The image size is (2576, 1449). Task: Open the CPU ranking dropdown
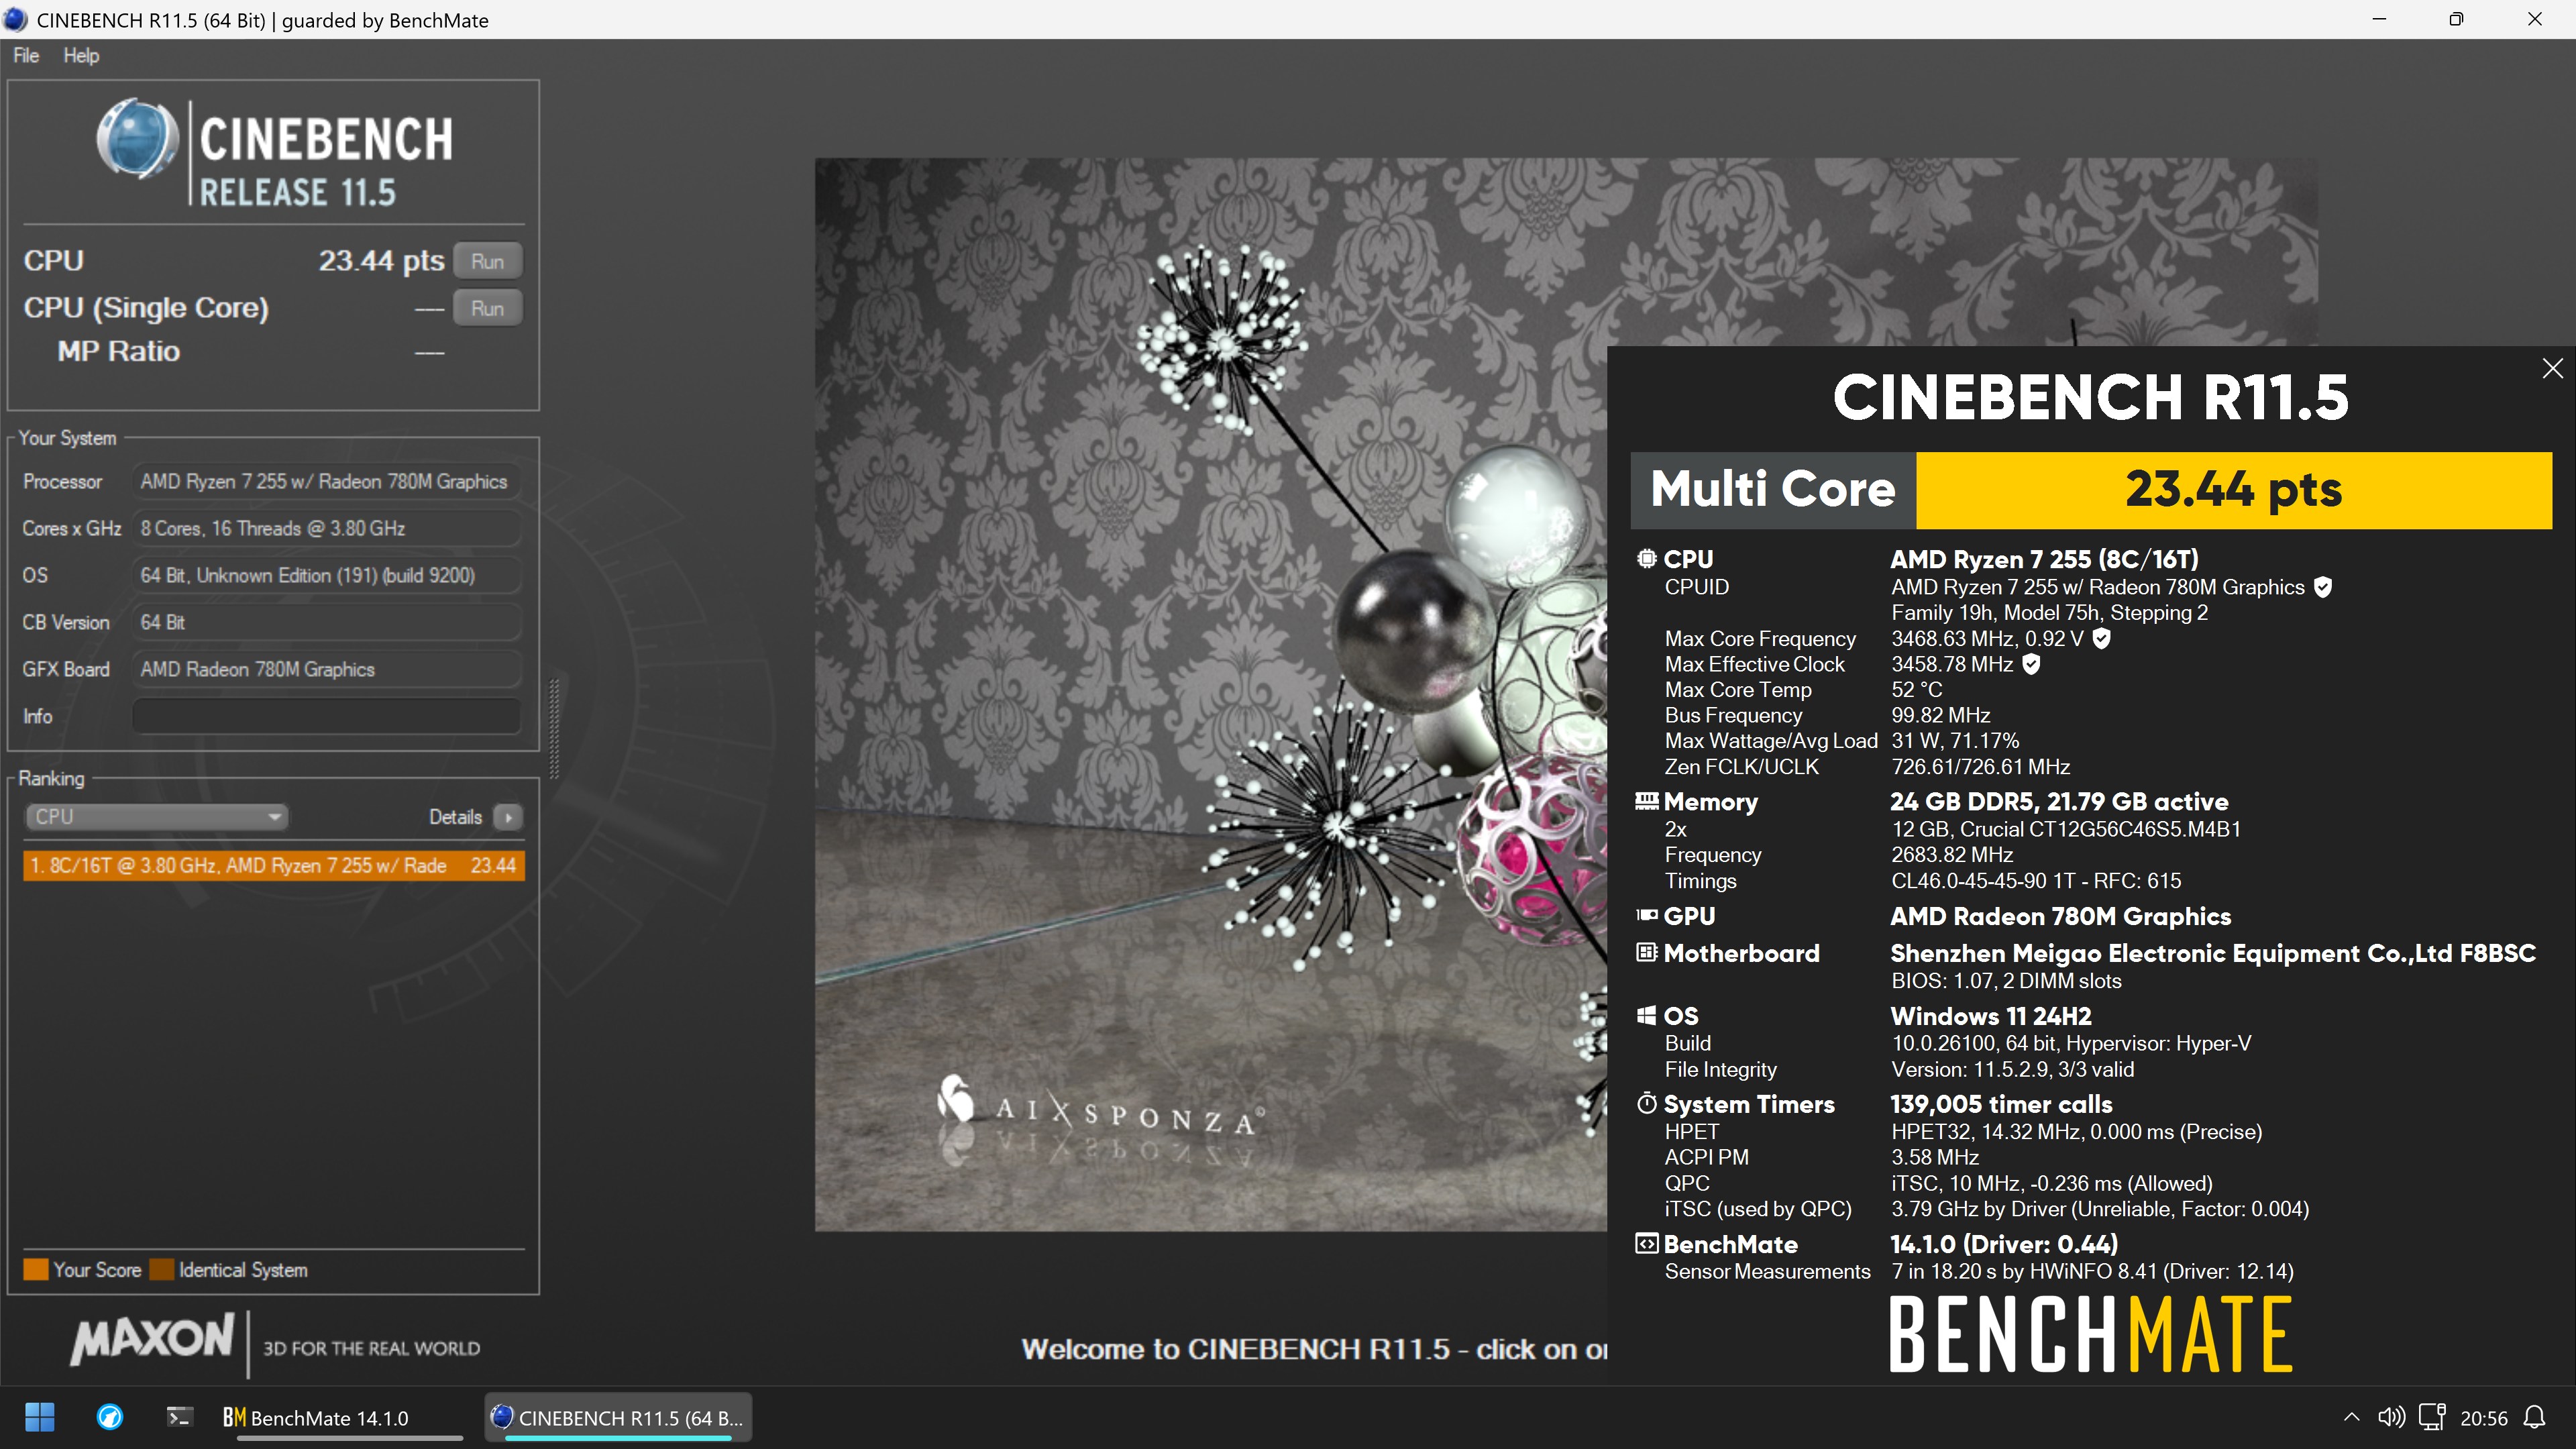coord(156,816)
